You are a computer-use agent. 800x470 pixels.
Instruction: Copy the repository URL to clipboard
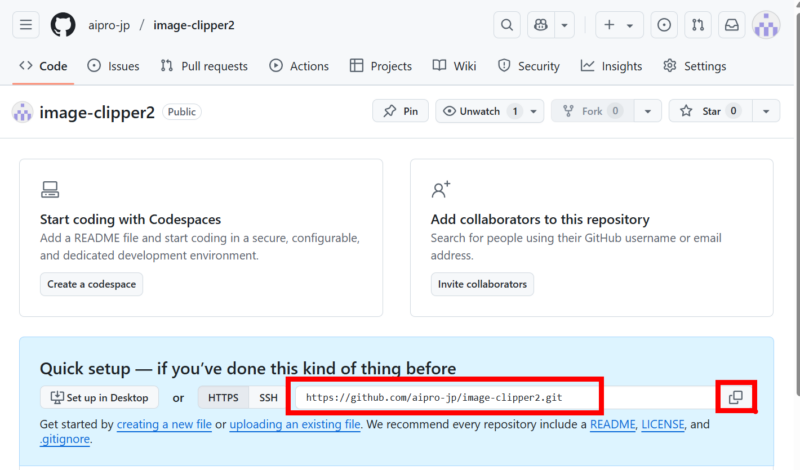pyautogui.click(x=736, y=397)
